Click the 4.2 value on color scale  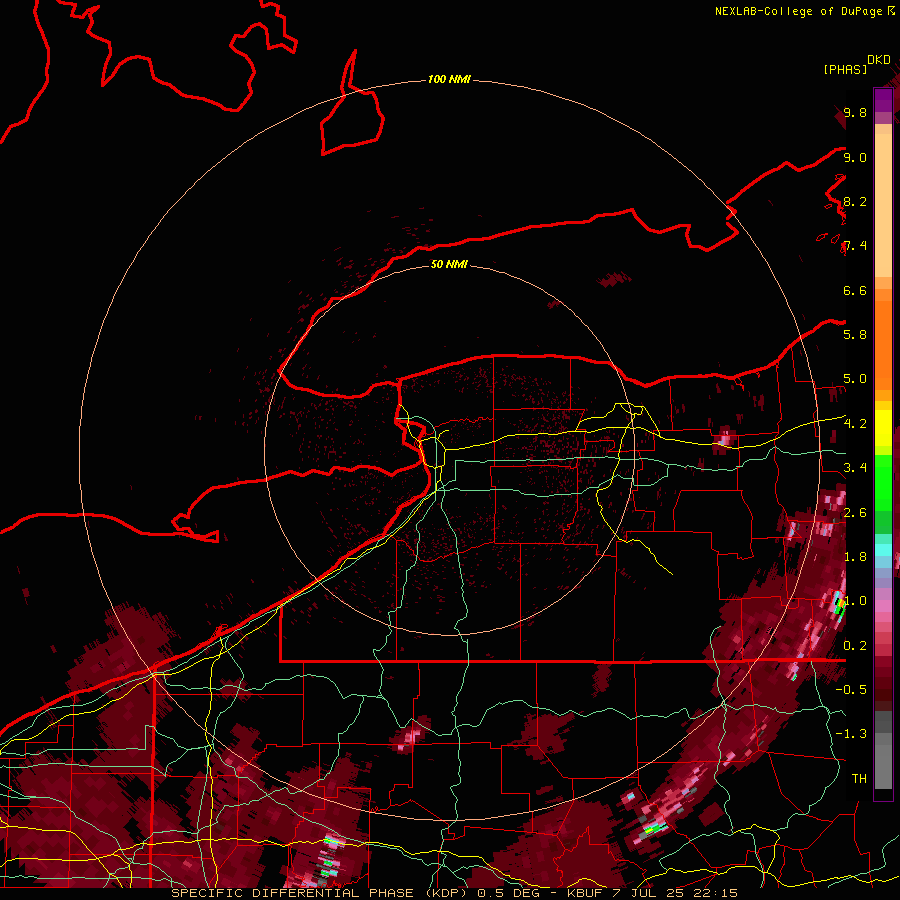pos(855,424)
